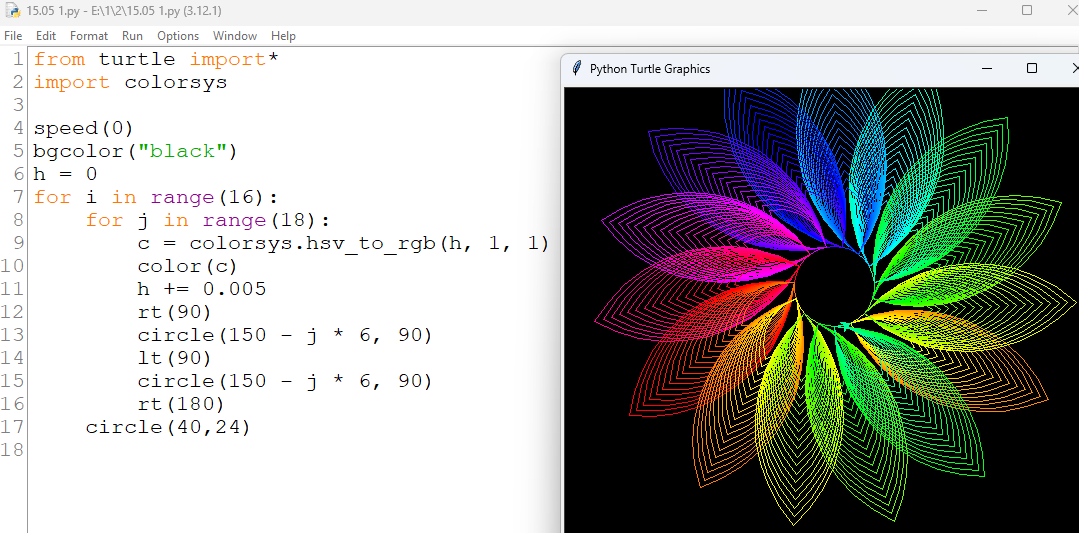Click the 'h = 0' line

pyautogui.click(x=65, y=174)
